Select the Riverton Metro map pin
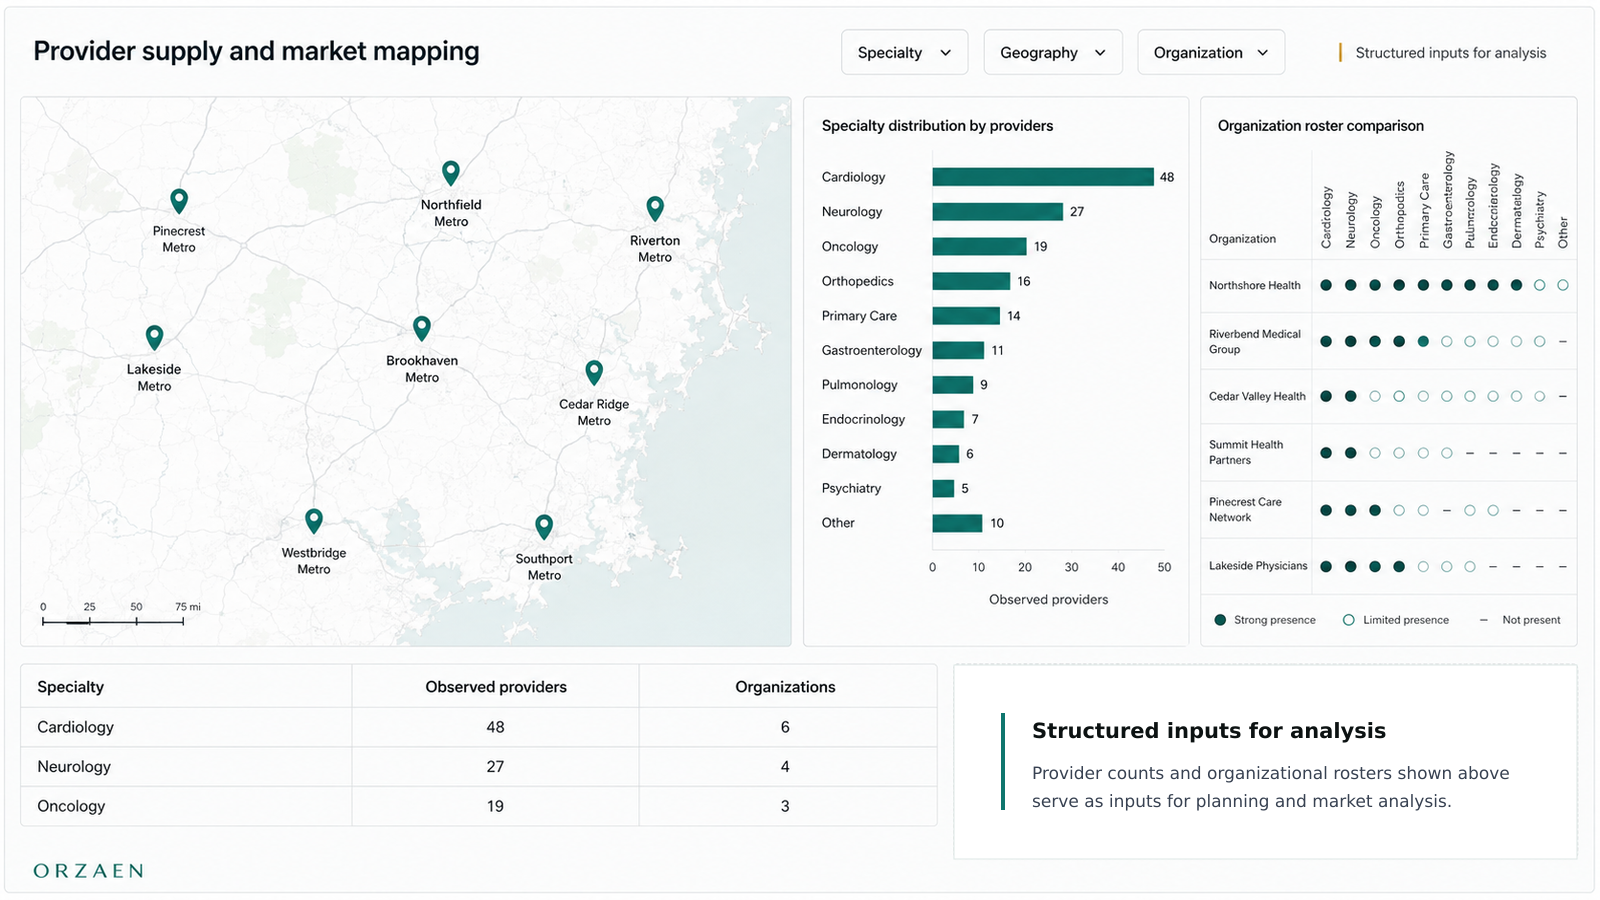The width and height of the screenshot is (1600, 900). 655,208
